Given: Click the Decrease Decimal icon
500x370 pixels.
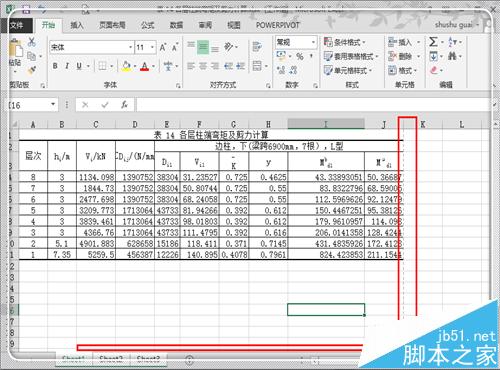Looking at the screenshot, I should 293,70.
